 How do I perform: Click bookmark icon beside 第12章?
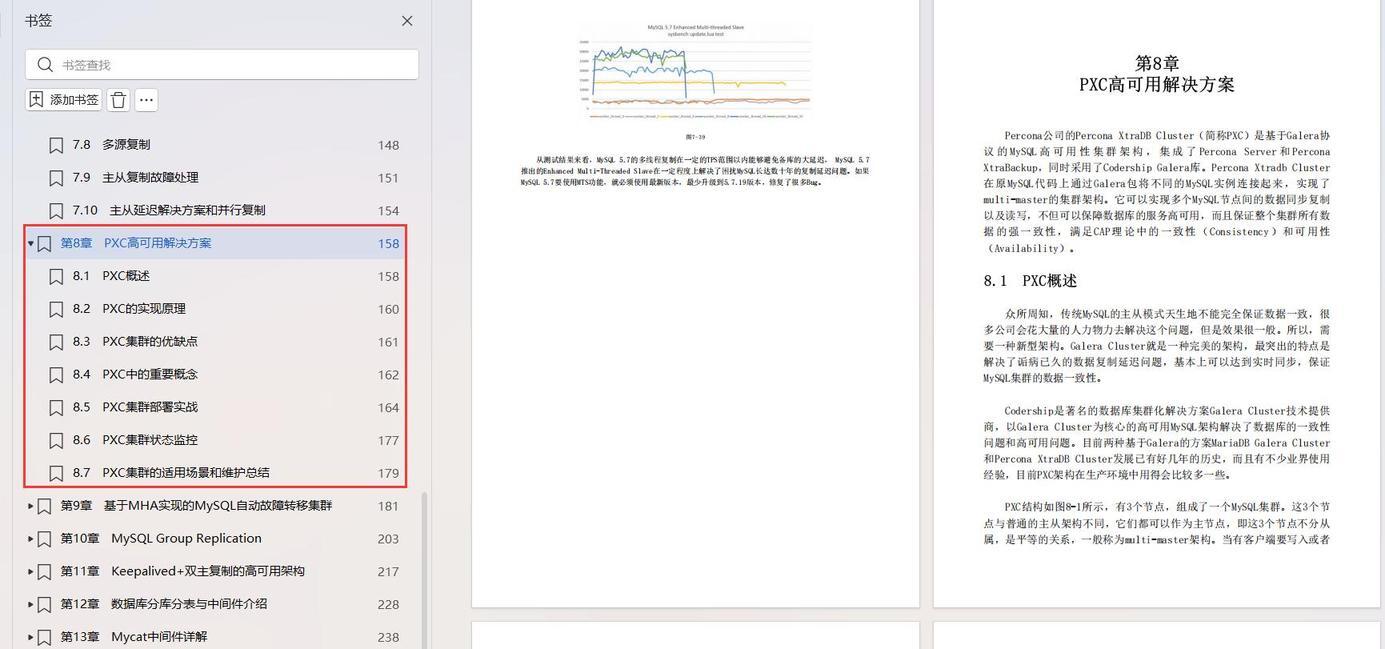44,605
